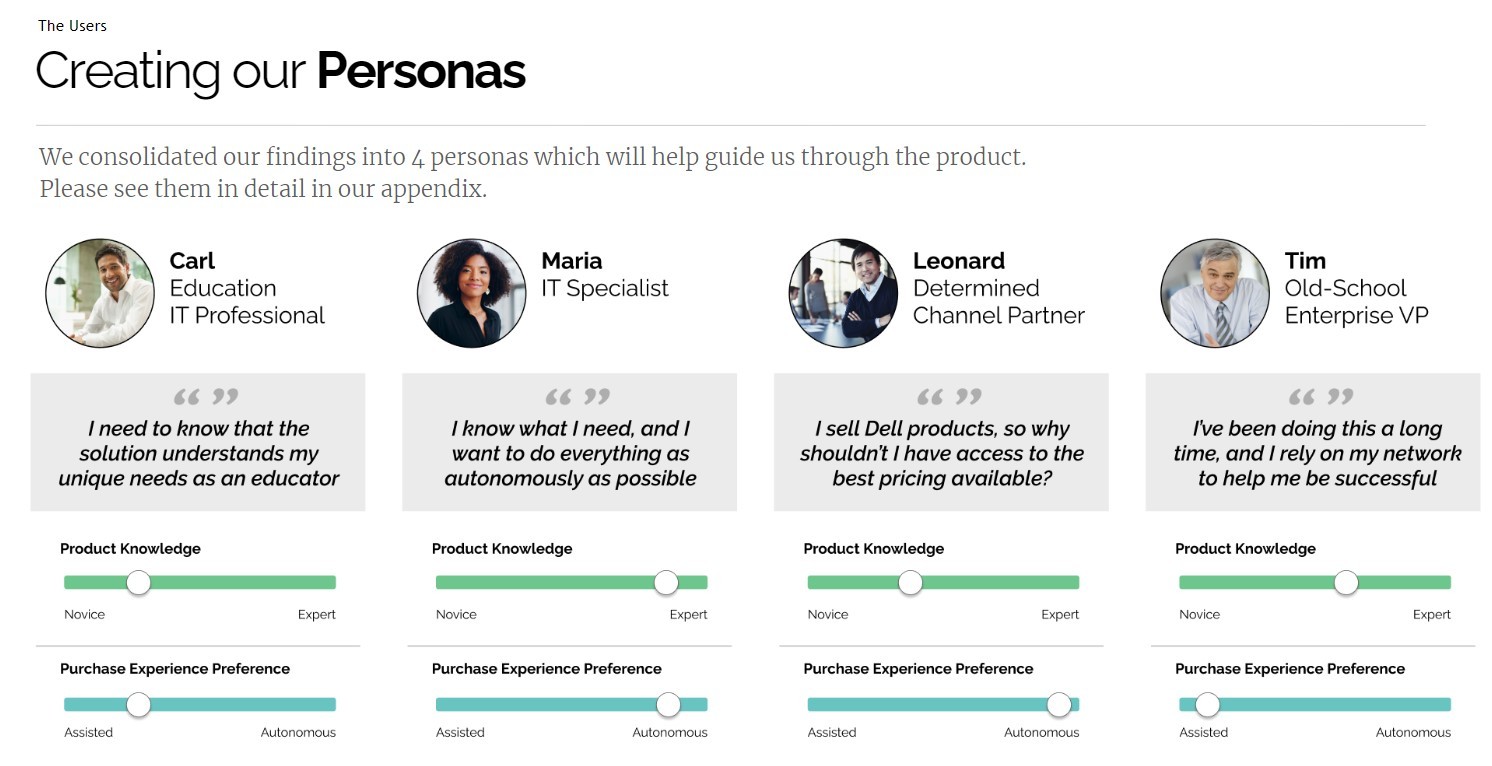
Task: Click Maria's profile photo
Action: tap(471, 293)
